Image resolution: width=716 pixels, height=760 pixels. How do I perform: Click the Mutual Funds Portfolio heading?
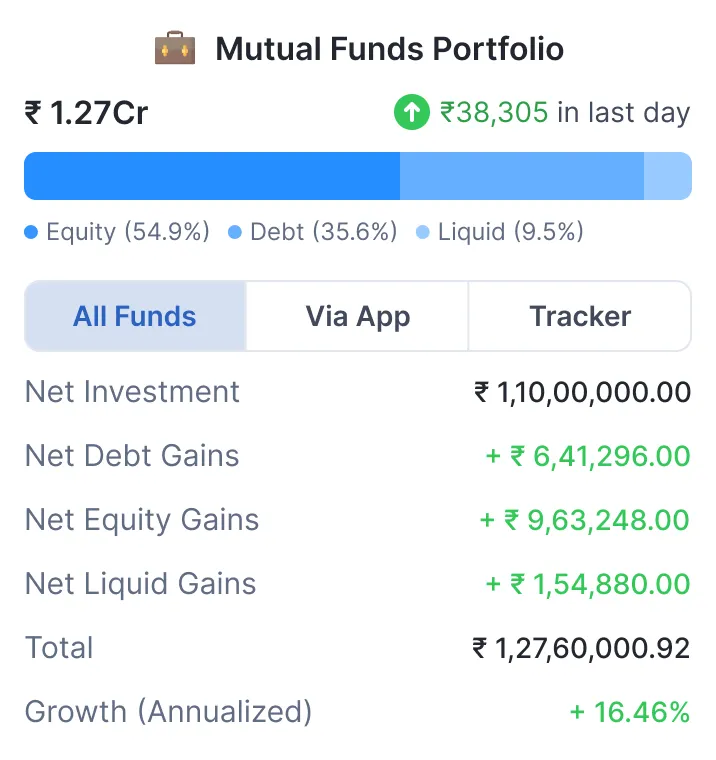[389, 48]
